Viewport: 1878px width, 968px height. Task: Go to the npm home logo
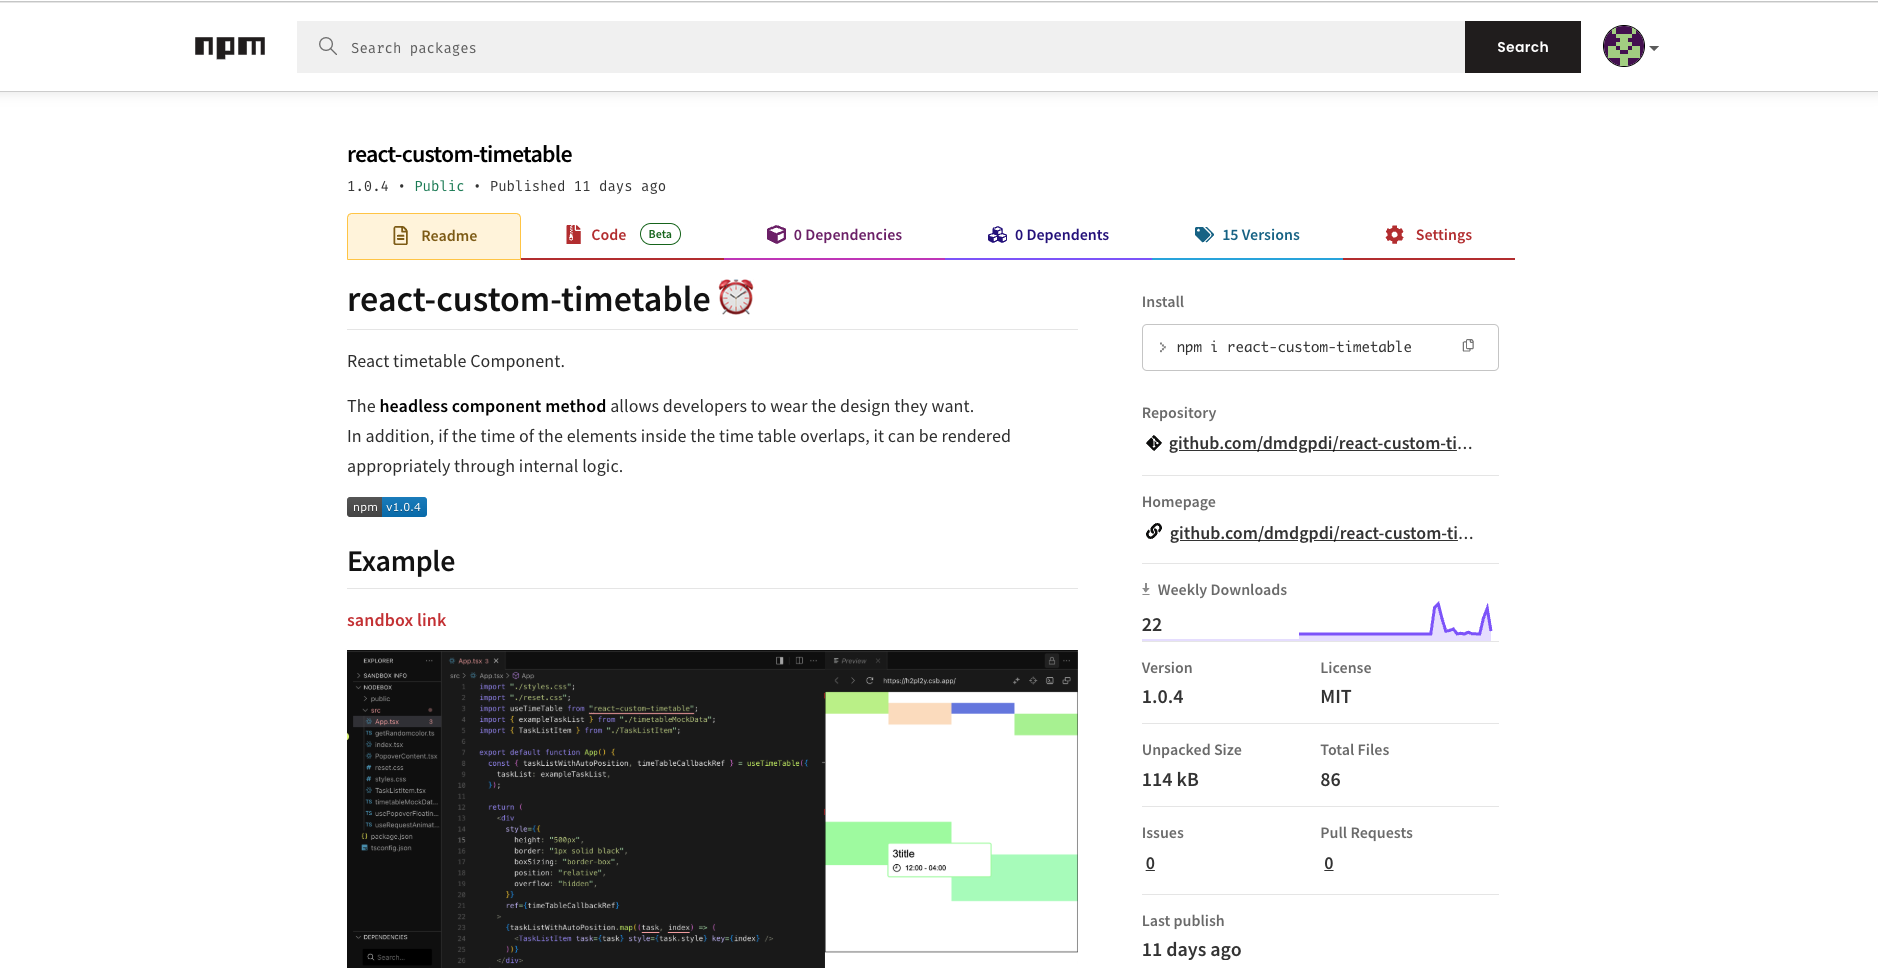point(230,47)
